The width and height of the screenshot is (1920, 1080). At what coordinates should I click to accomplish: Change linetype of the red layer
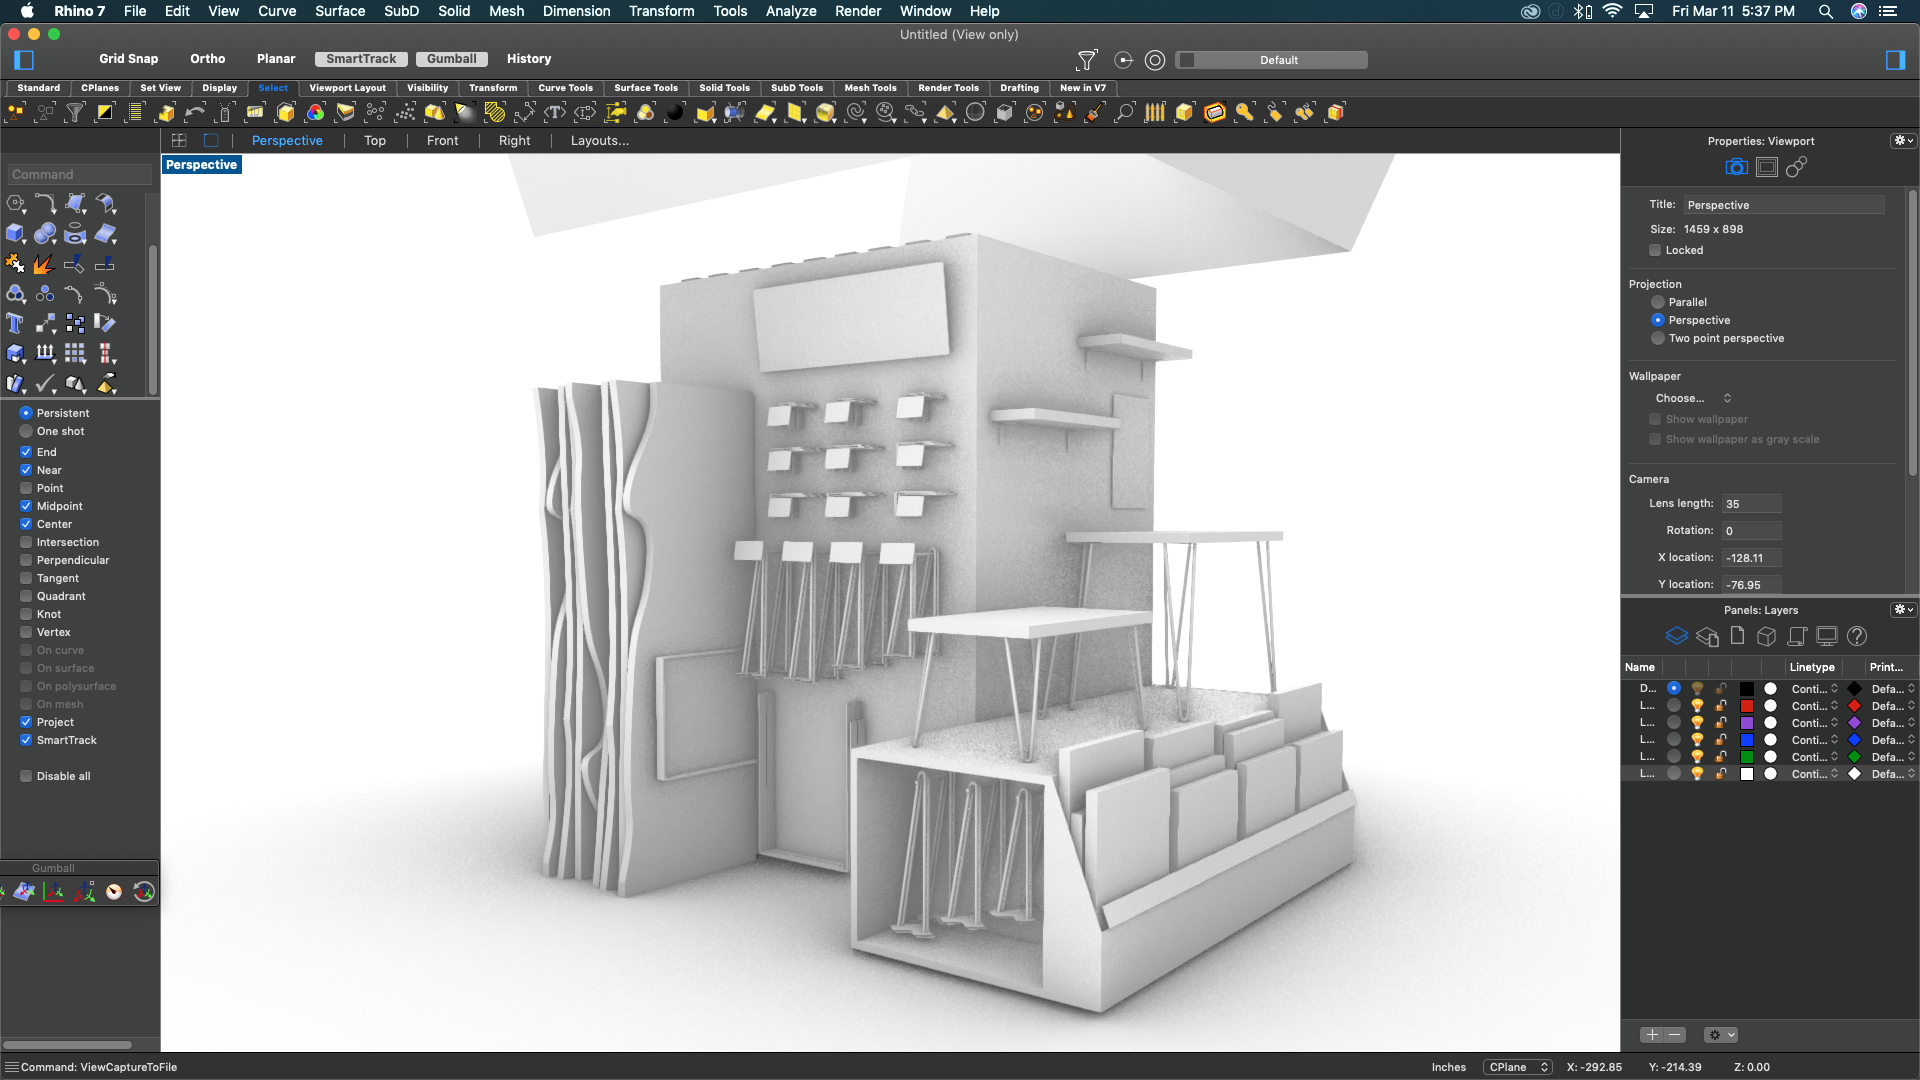click(x=1814, y=706)
